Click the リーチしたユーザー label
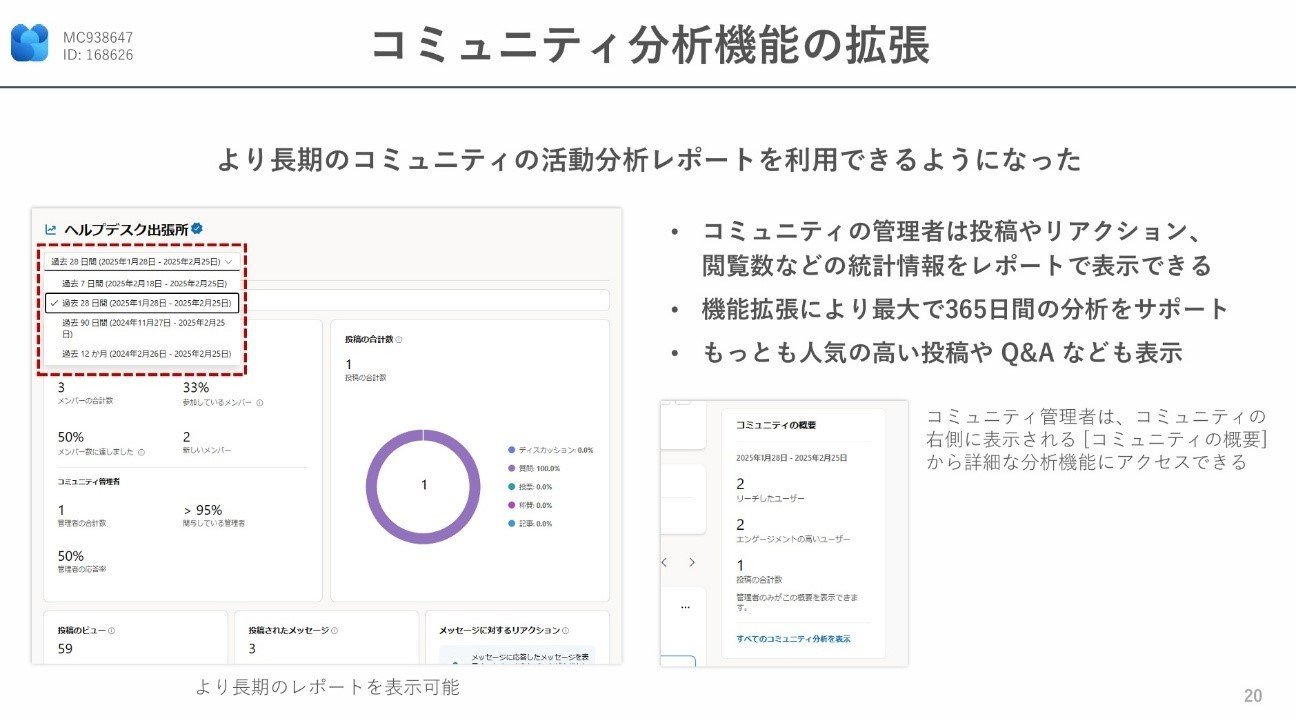The width and height of the screenshot is (1296, 721). [x=770, y=498]
